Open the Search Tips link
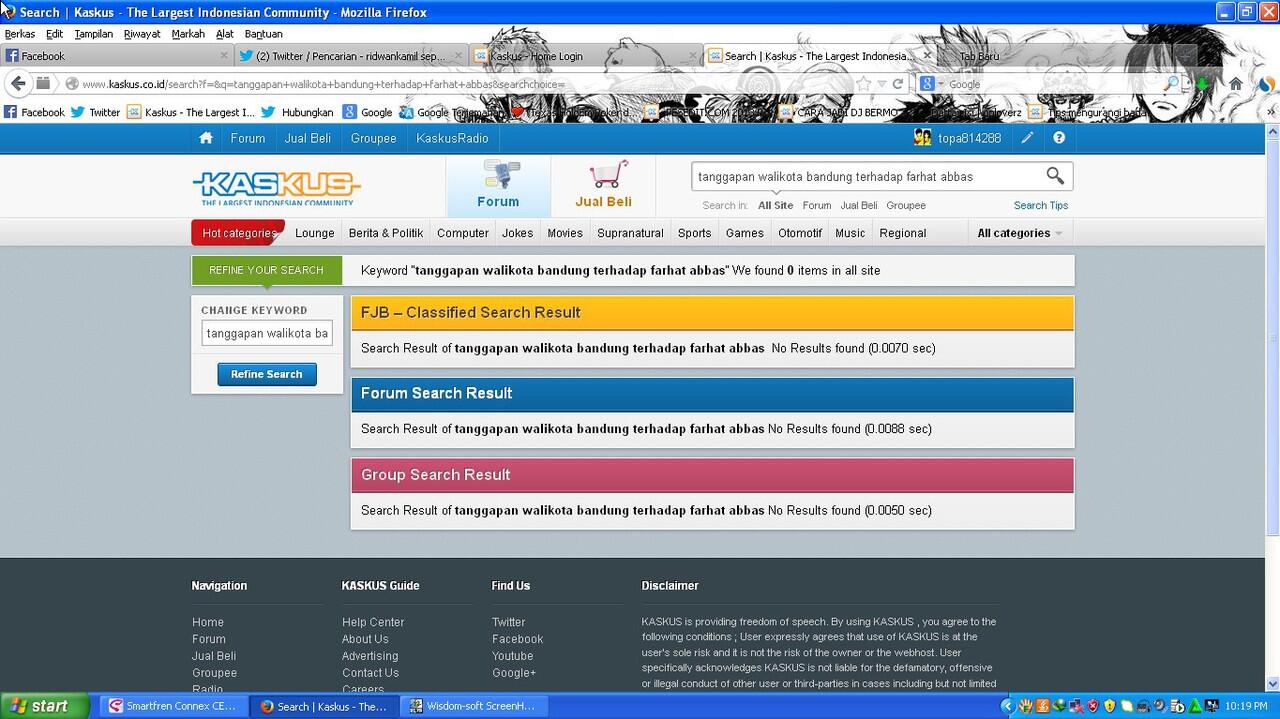 [1041, 205]
